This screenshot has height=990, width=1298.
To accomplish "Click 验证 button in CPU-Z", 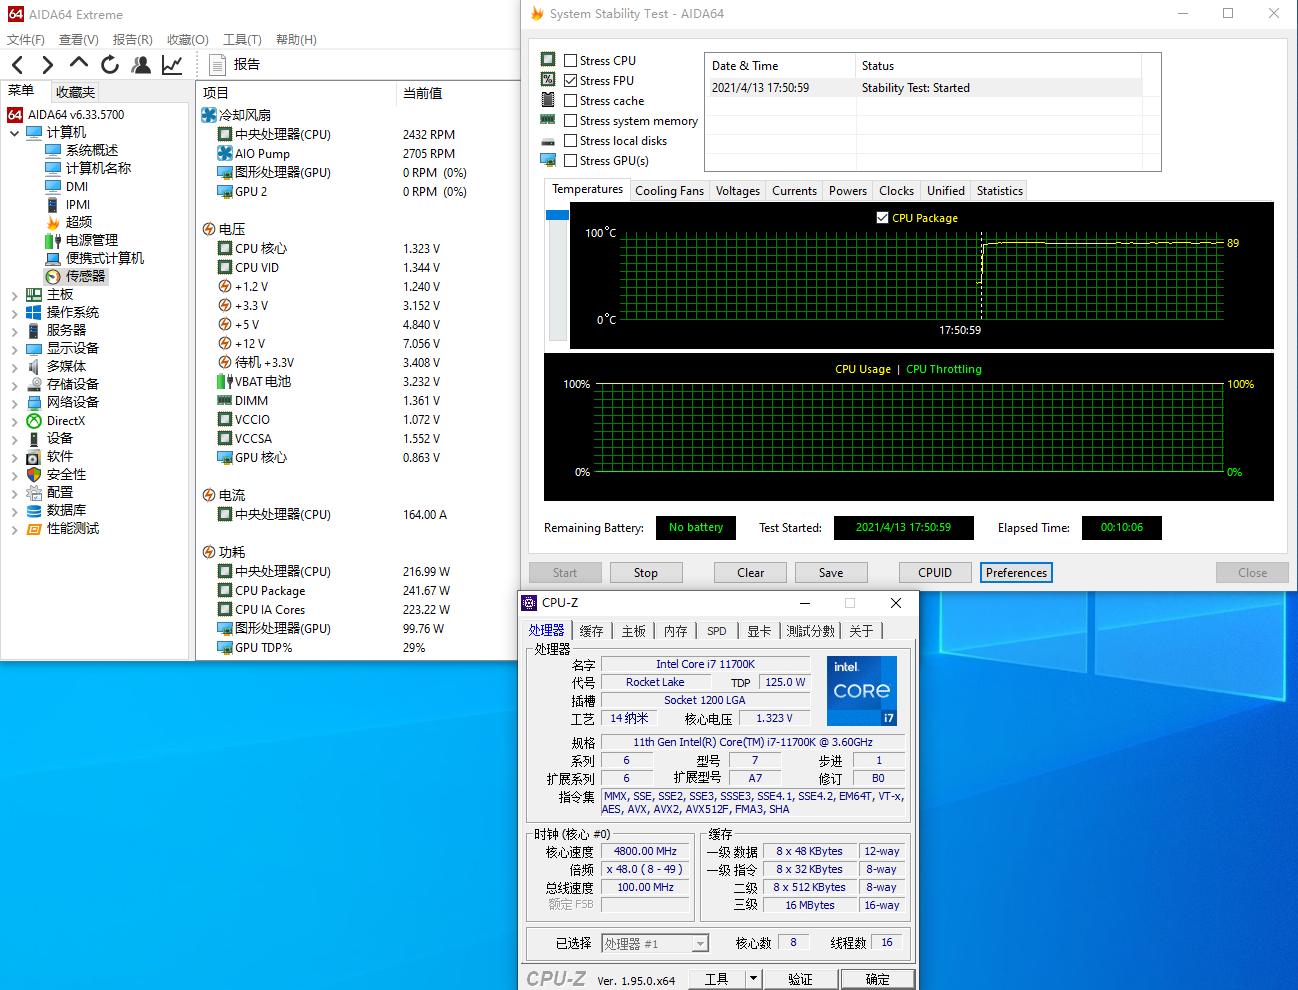I will point(800,979).
